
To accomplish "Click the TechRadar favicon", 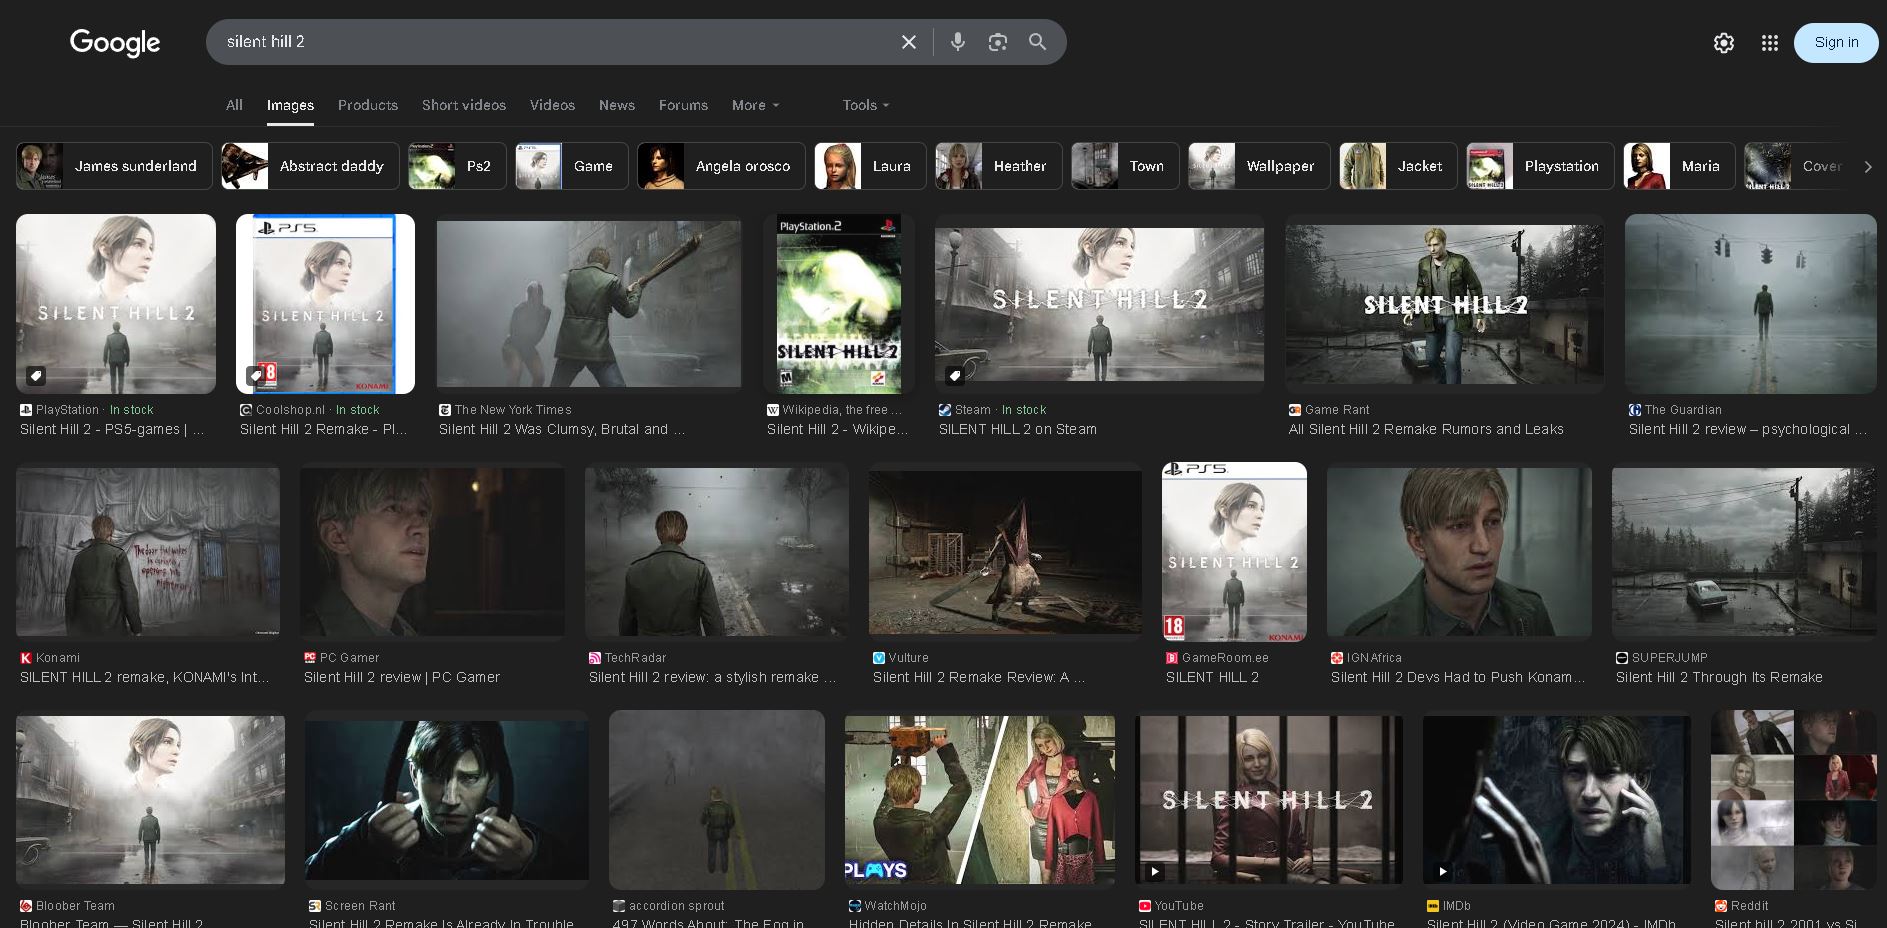I will [595, 658].
